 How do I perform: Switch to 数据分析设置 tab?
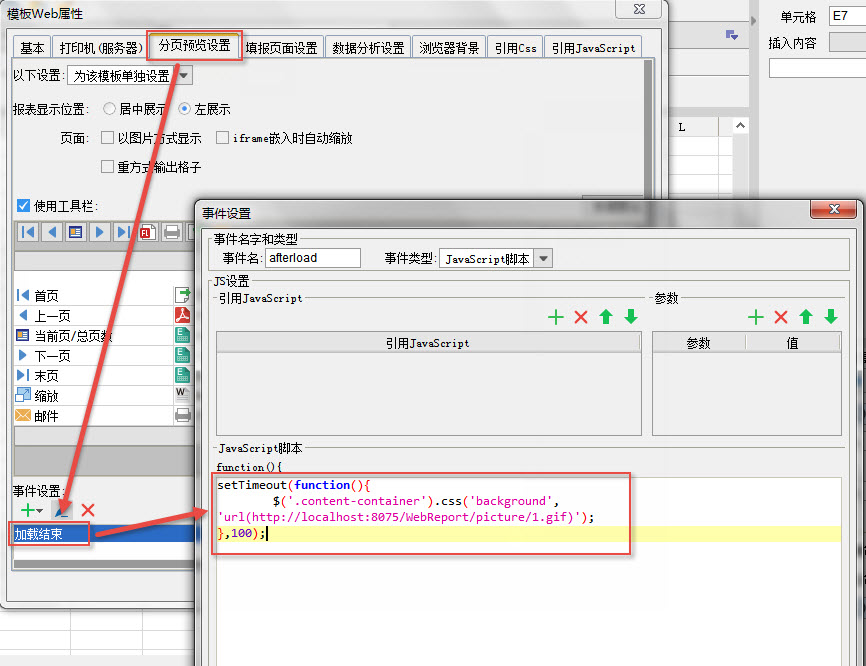pos(368,48)
